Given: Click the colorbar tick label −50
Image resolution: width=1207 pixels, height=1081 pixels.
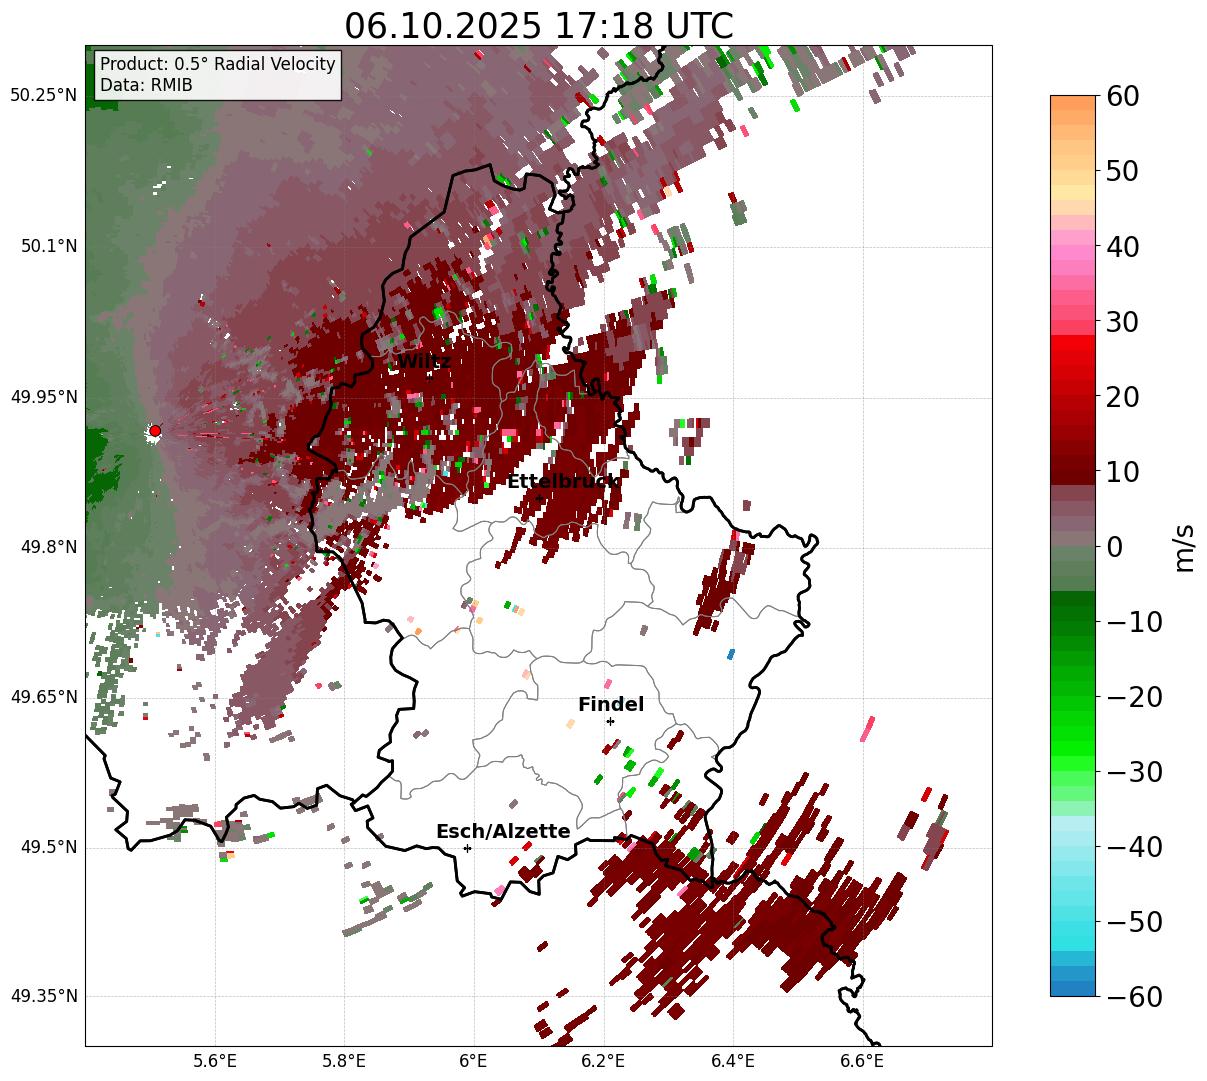Looking at the screenshot, I should click(1134, 921).
